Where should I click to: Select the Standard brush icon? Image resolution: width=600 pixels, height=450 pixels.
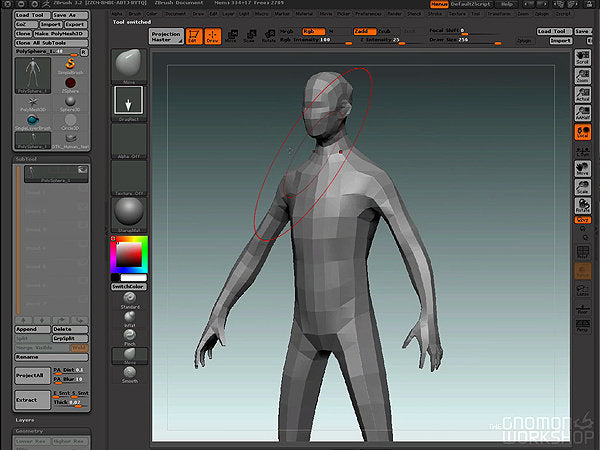click(128, 299)
